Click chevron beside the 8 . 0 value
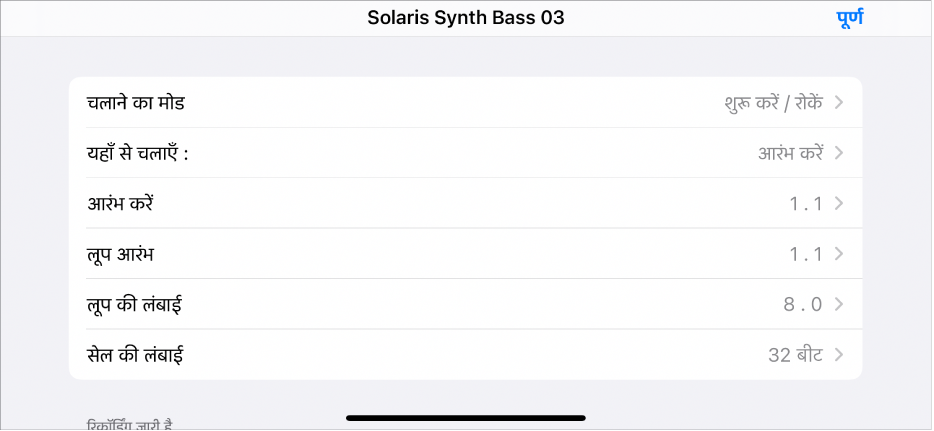The image size is (934, 431). [x=838, y=304]
